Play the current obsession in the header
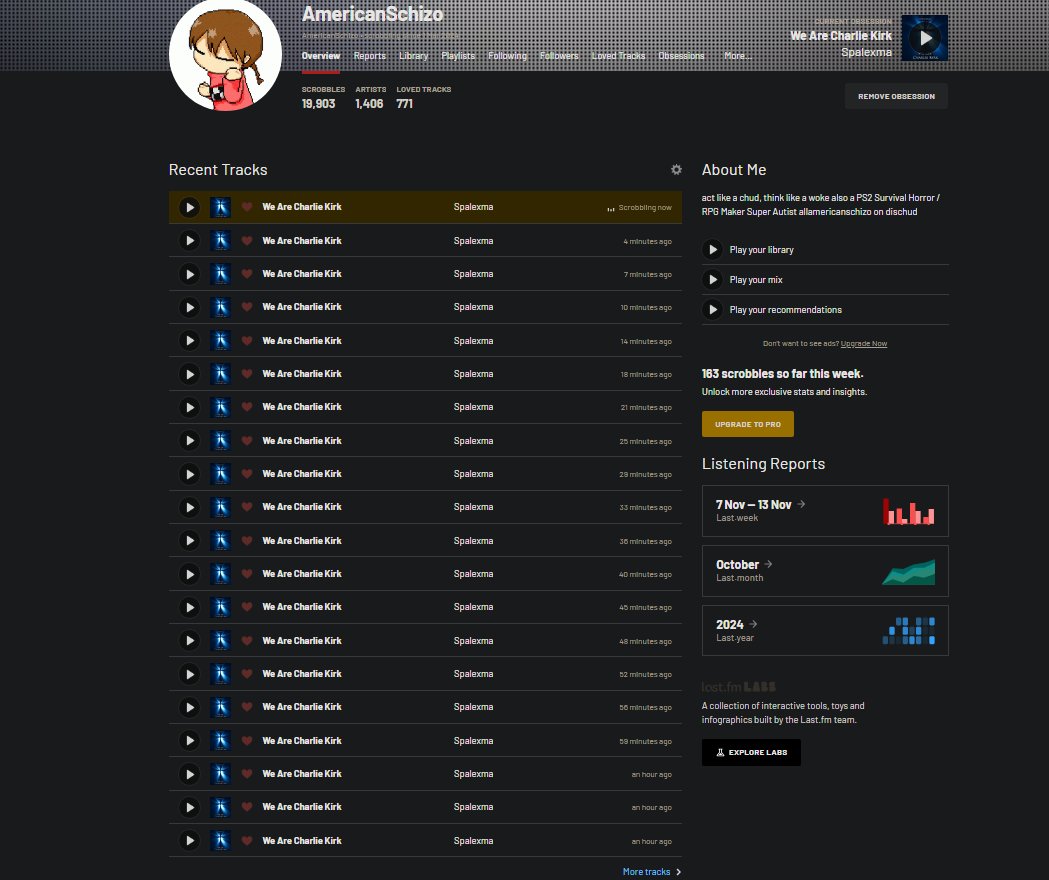Viewport: 1049px width, 880px height. [925, 38]
